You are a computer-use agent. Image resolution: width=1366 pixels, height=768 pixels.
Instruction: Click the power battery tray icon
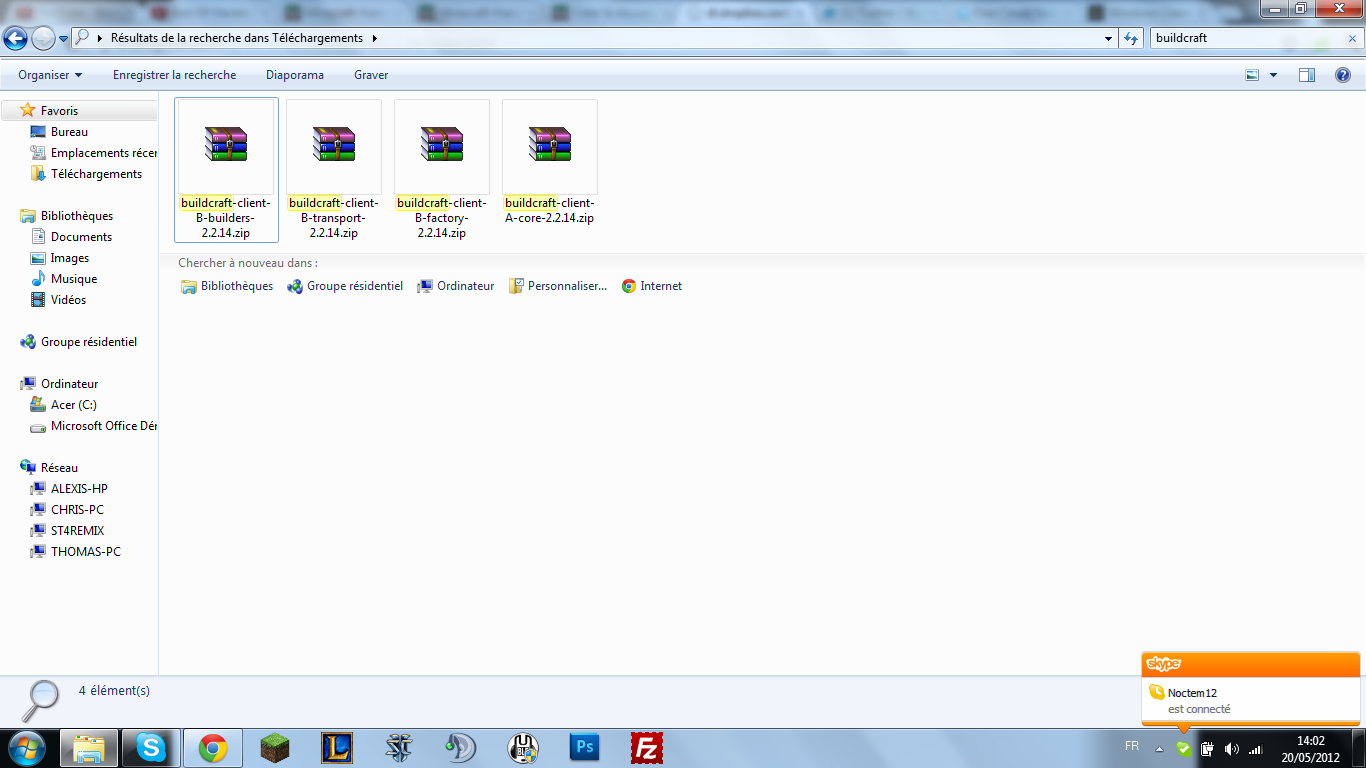(x=1207, y=748)
